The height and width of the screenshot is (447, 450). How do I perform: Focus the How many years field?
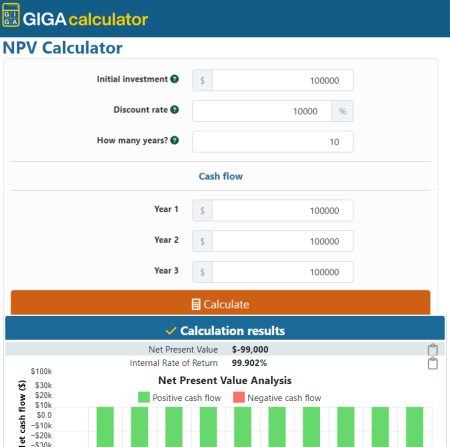[x=273, y=142]
